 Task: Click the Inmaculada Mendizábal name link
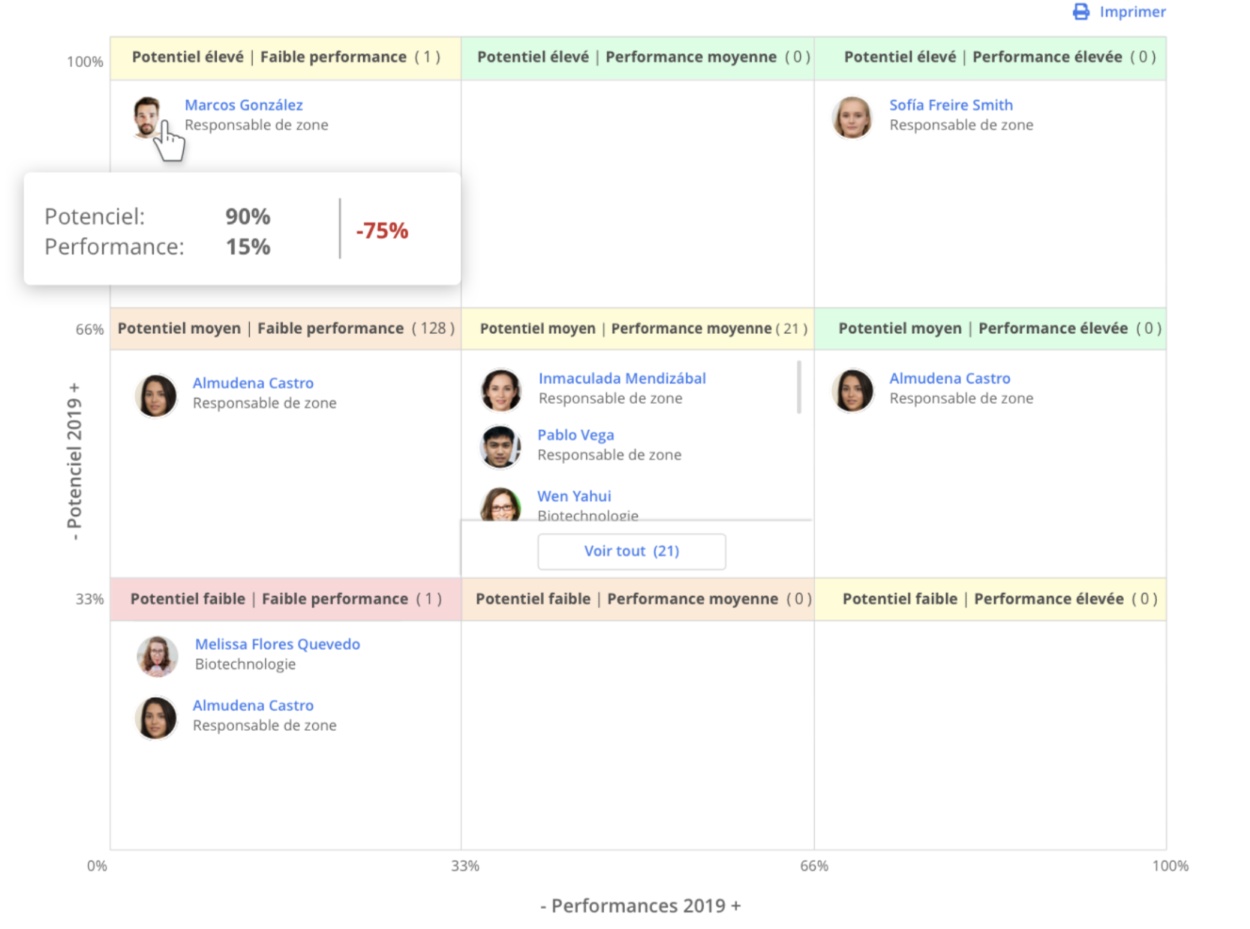point(622,378)
